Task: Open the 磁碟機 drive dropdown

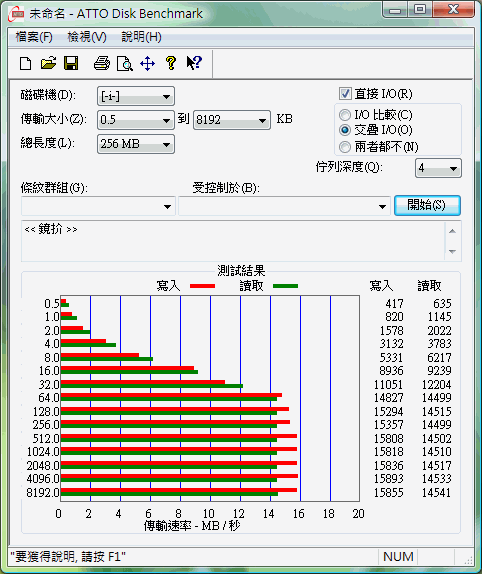Action: click(136, 97)
